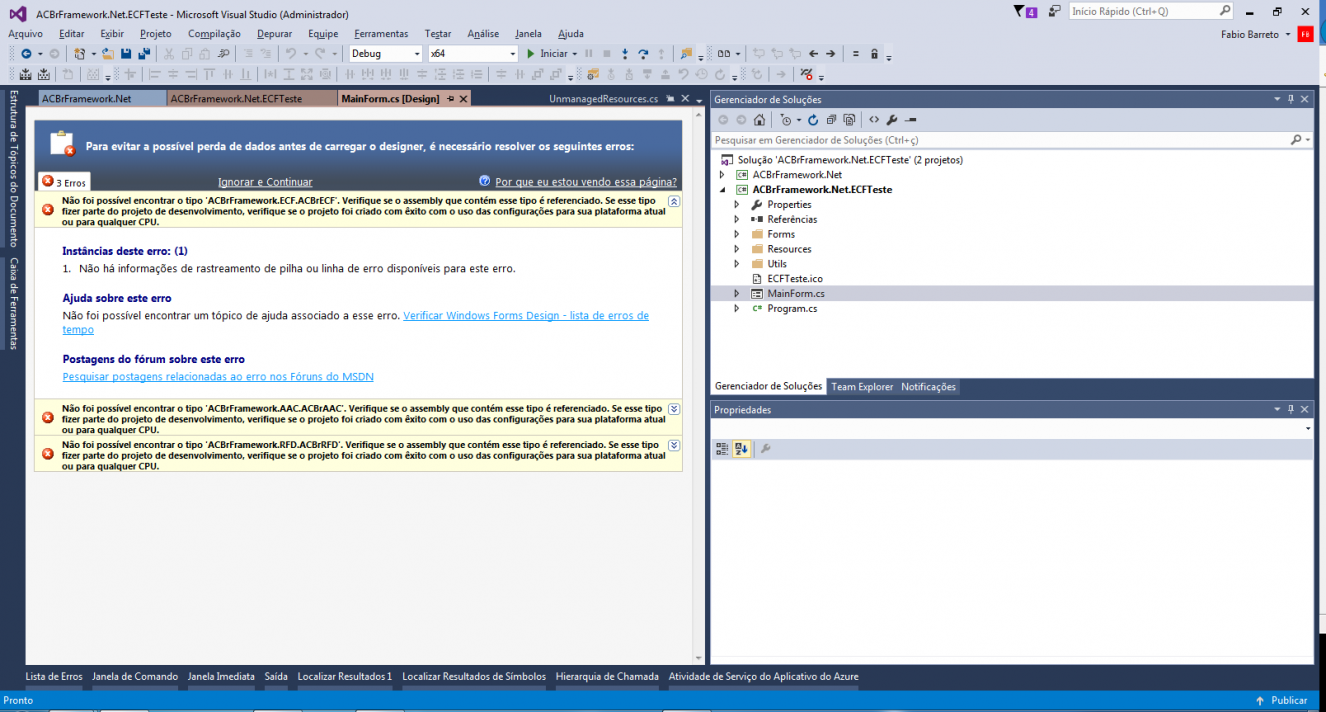Click the Home icon in Solution Explorer toolbar
1326x712 pixels.
point(760,120)
